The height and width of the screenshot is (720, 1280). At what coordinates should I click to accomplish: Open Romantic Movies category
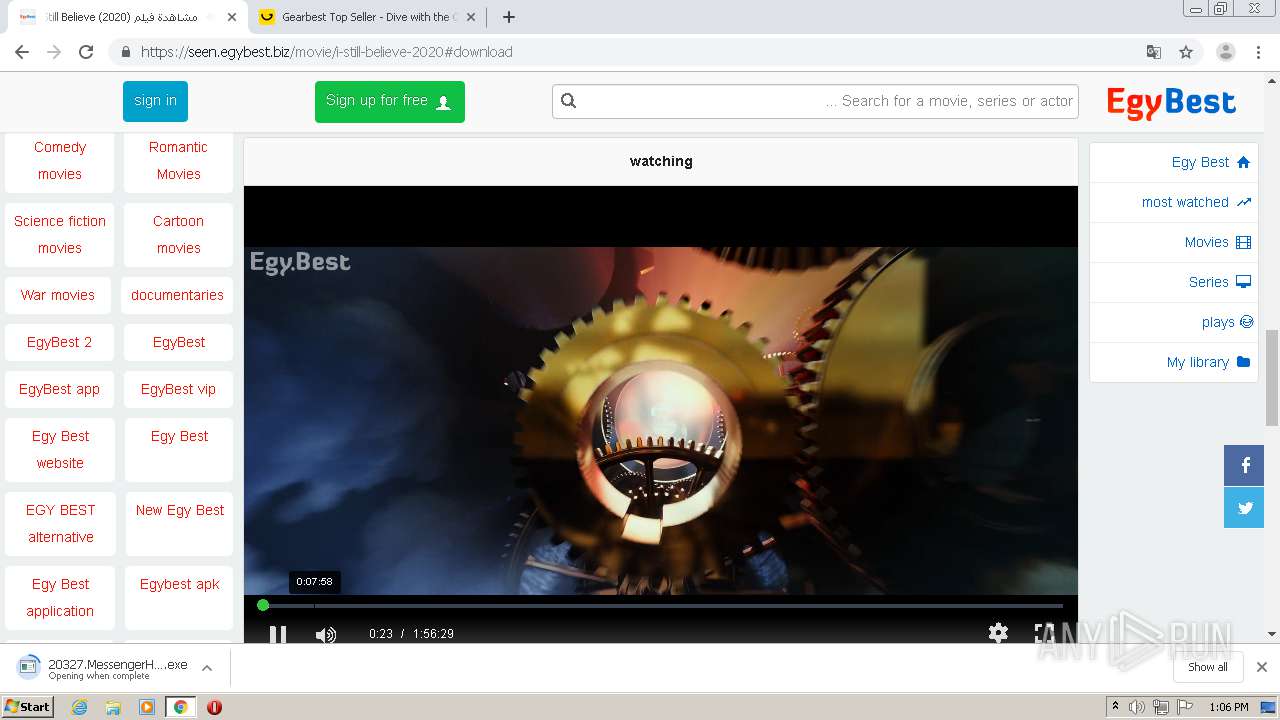click(178, 160)
